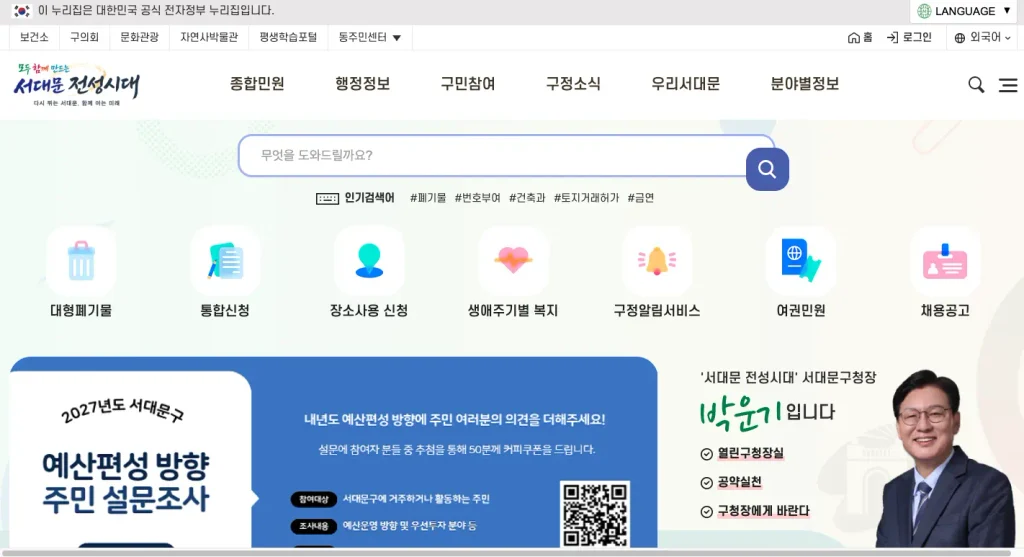Expand the 동주민센터 dropdown

(370, 37)
